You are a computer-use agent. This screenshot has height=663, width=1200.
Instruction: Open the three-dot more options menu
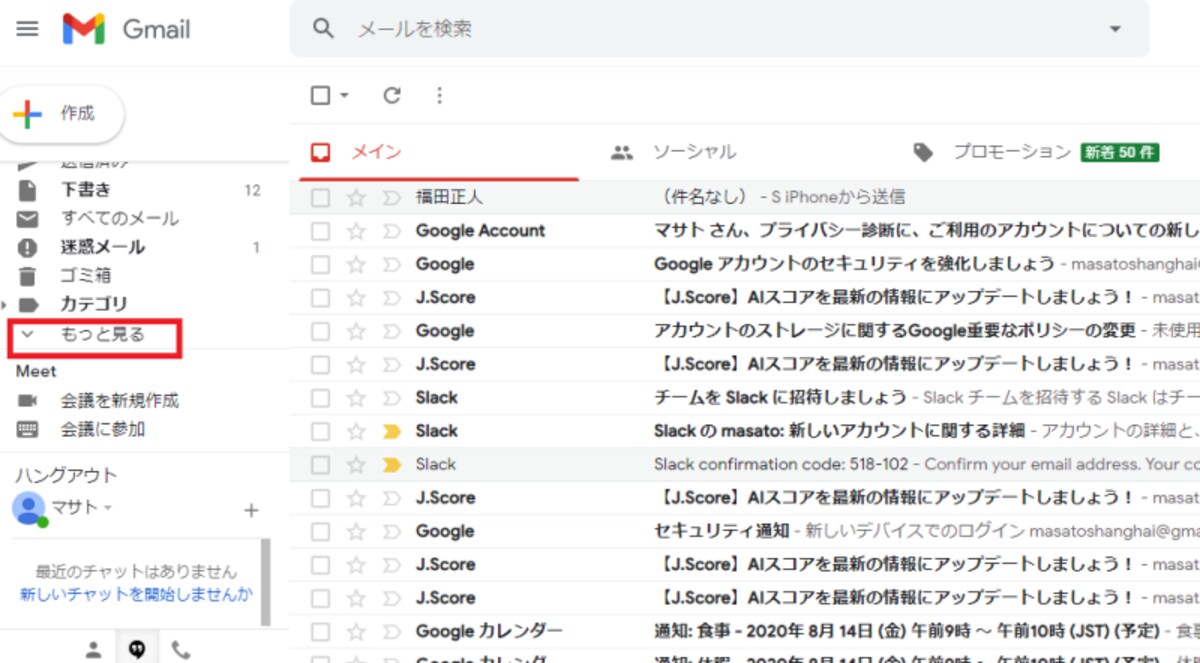coord(438,96)
